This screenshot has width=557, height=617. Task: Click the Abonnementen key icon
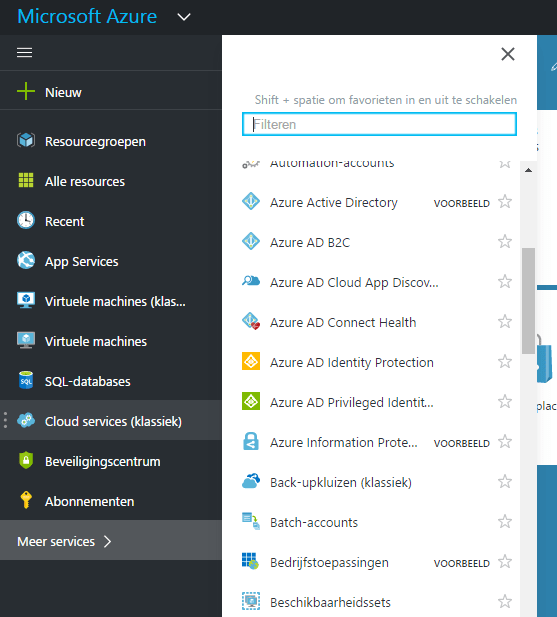tap(26, 500)
